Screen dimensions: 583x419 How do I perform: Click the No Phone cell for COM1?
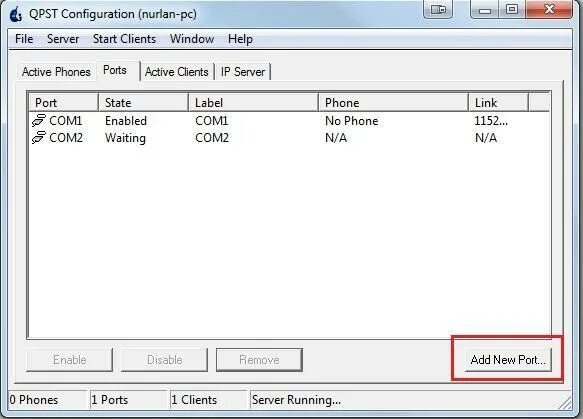tap(351, 120)
